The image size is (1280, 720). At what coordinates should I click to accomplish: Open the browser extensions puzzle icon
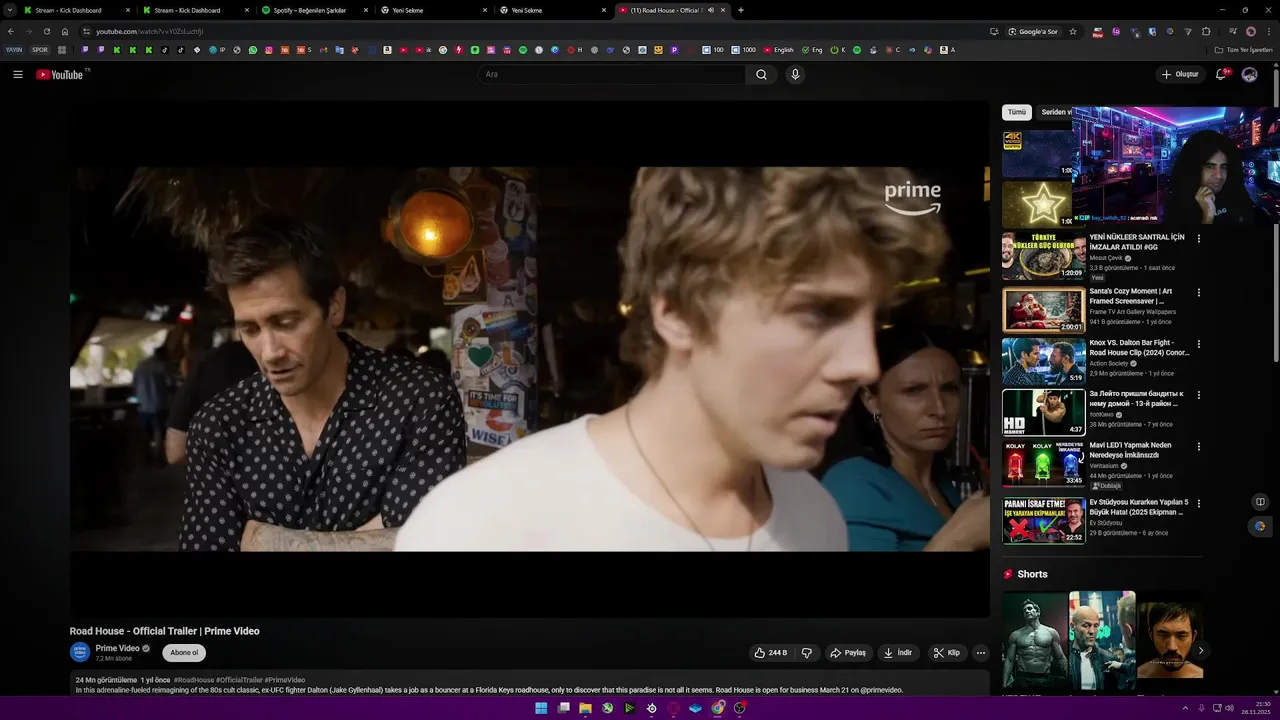[1206, 31]
